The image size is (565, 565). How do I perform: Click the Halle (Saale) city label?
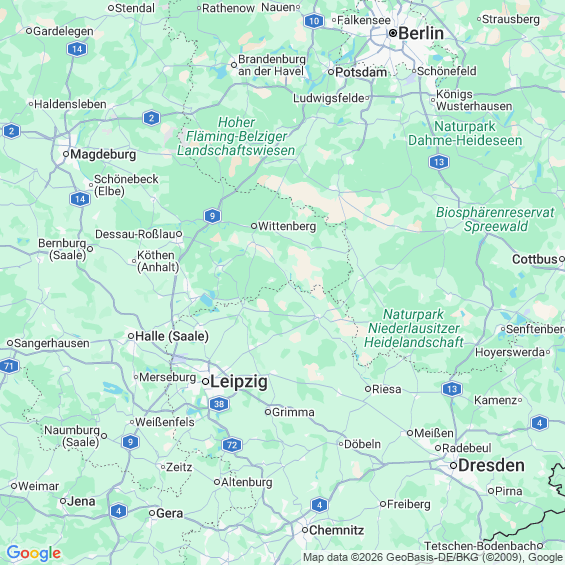[172, 336]
